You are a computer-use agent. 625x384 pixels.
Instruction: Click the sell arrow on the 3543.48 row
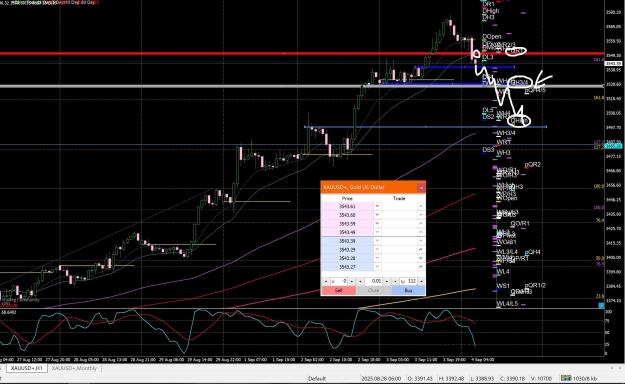[377, 232]
